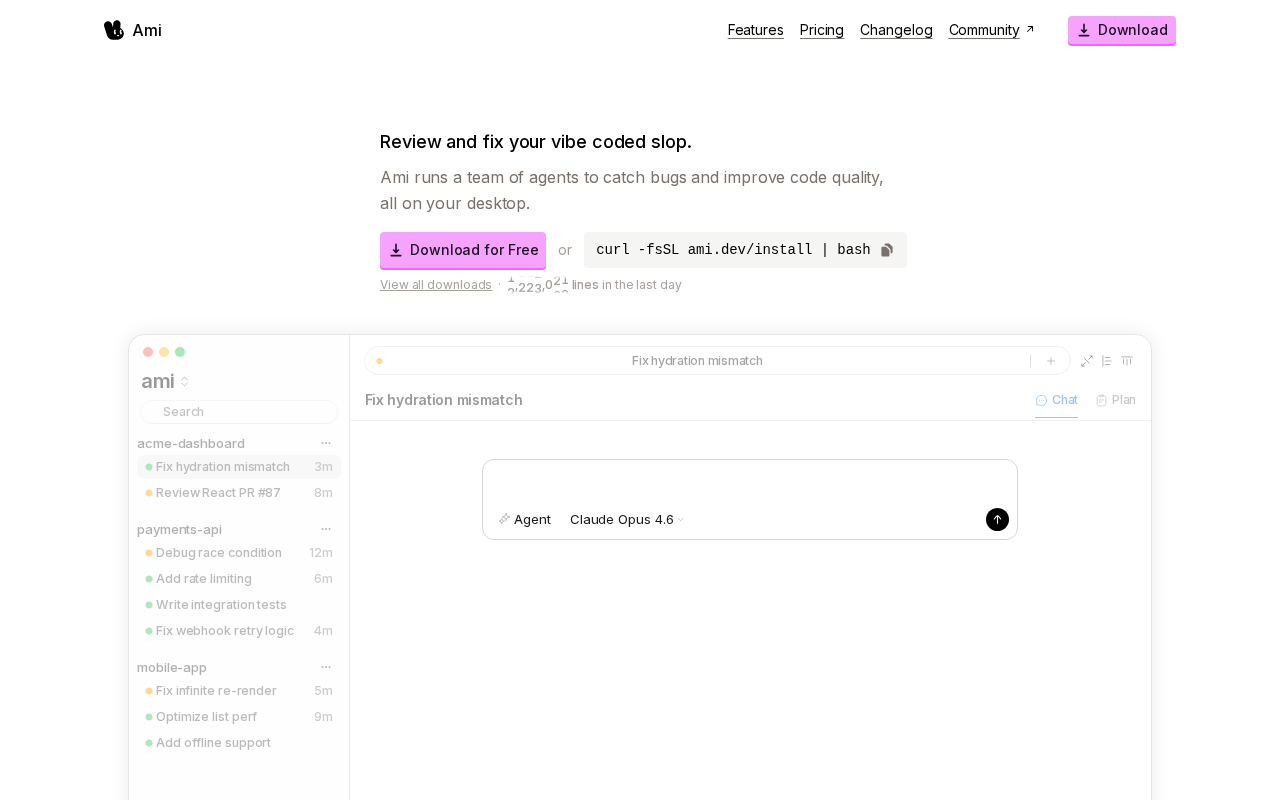Click the Download for Free button

click(x=463, y=250)
